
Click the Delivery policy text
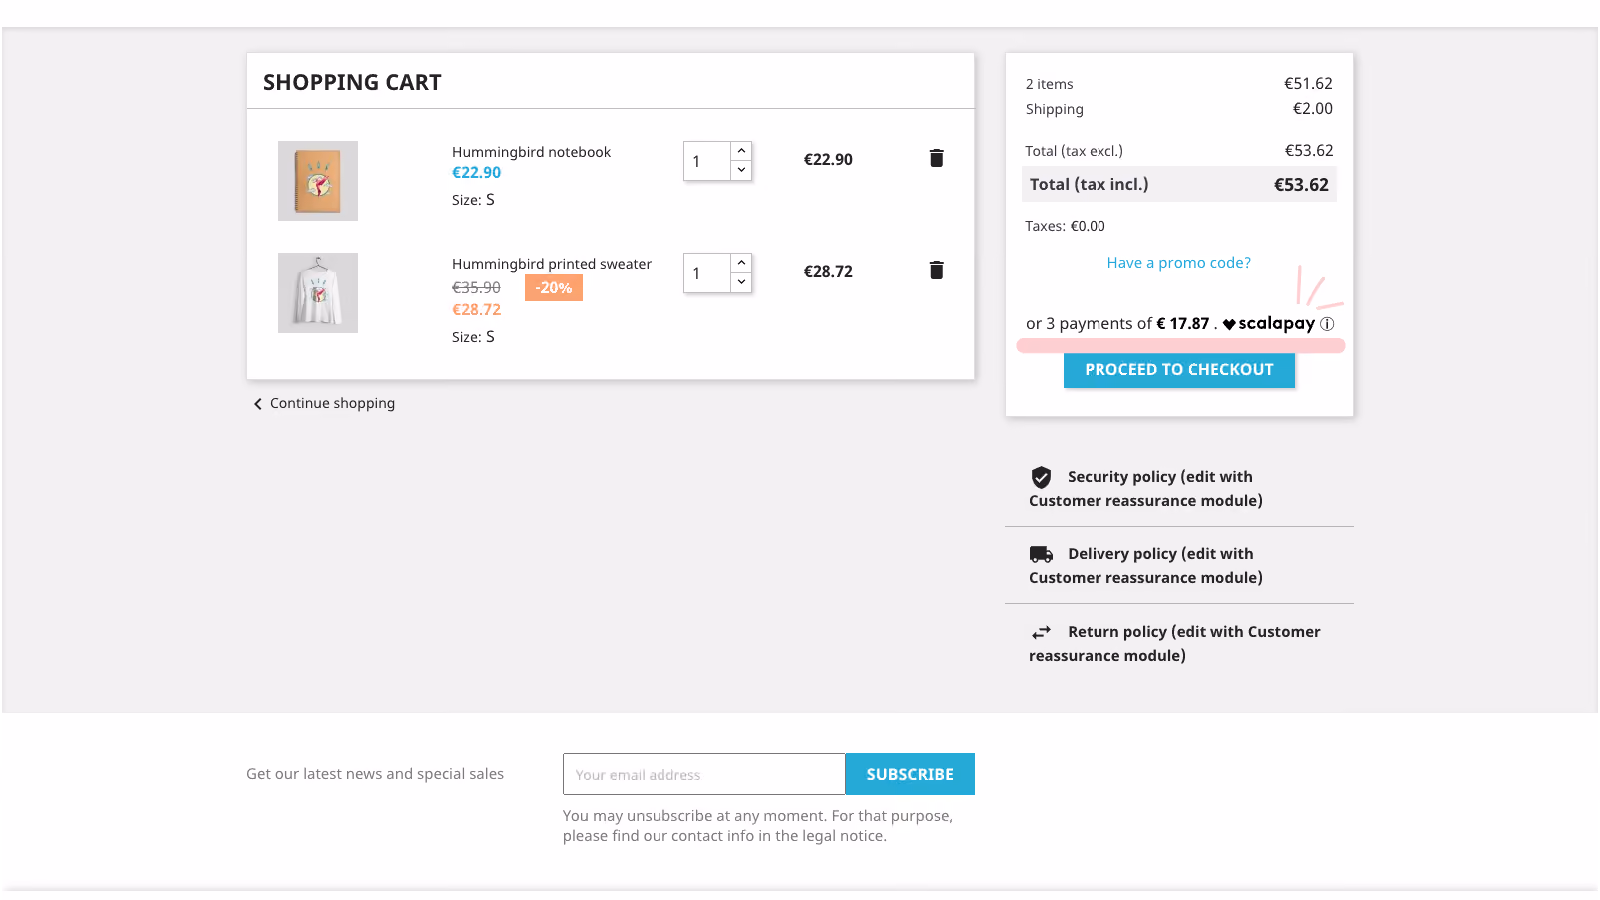[1146, 566]
